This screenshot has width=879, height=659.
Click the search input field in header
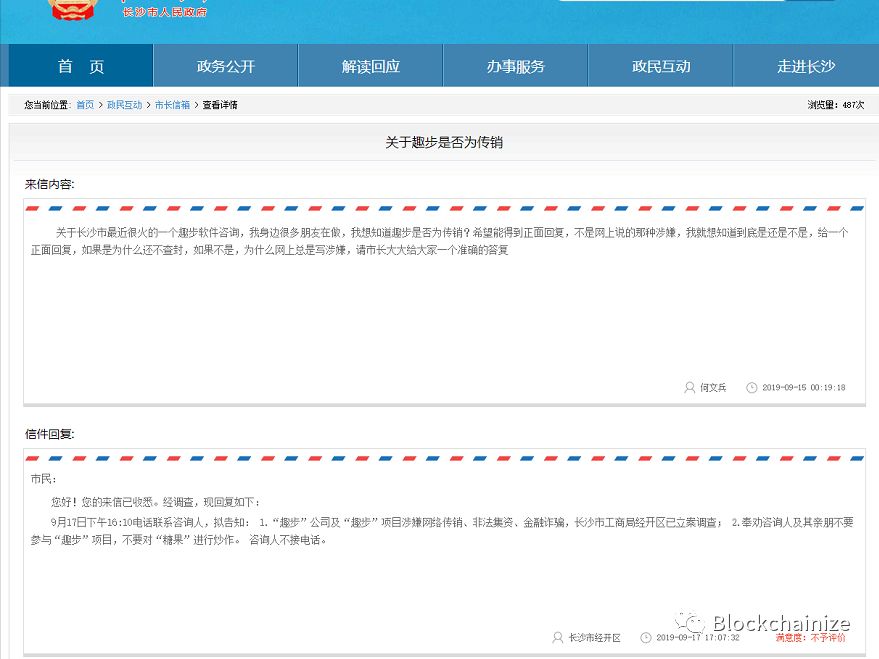[x=672, y=1]
